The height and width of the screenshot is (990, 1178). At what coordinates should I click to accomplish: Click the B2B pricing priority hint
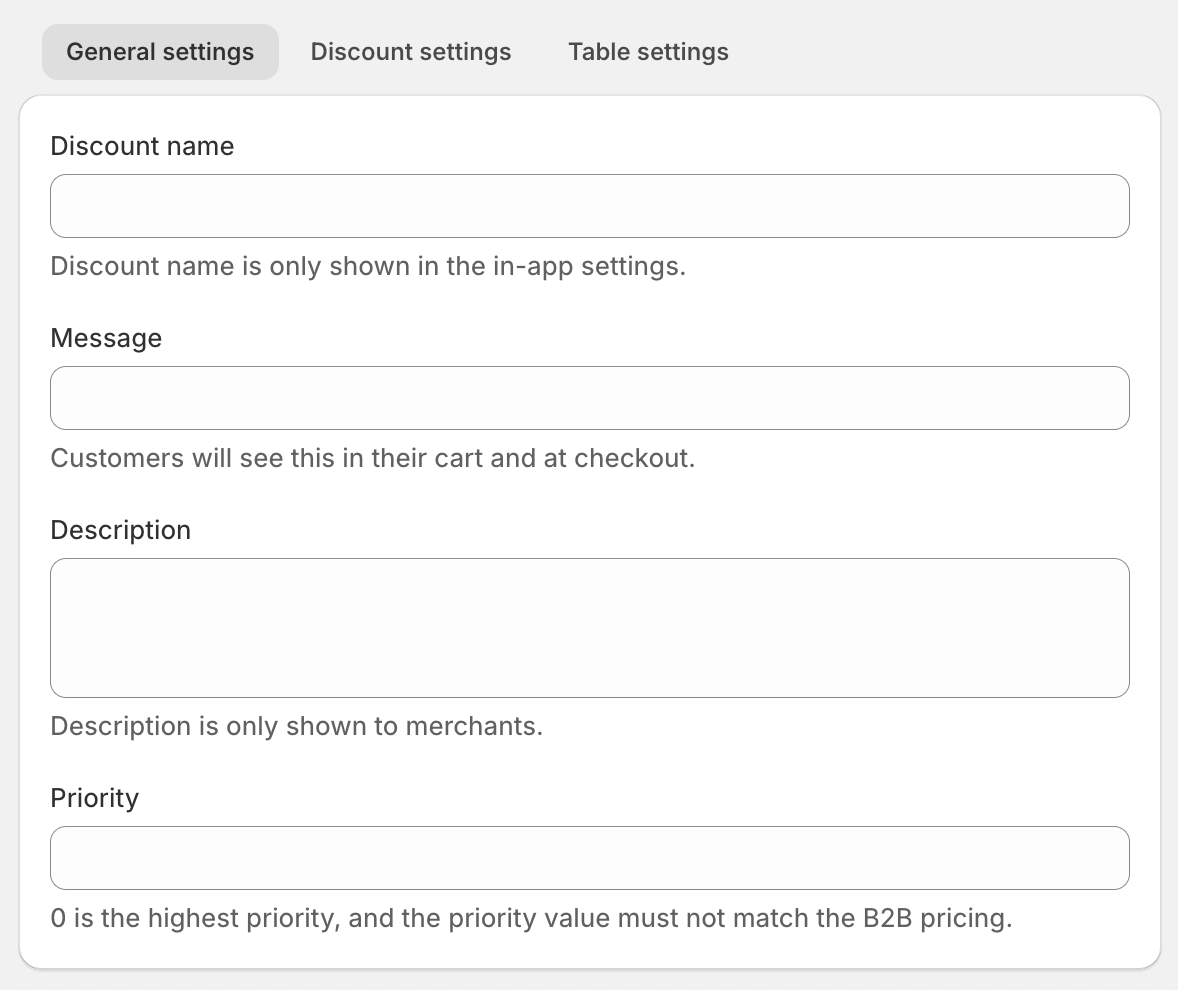click(x=531, y=918)
